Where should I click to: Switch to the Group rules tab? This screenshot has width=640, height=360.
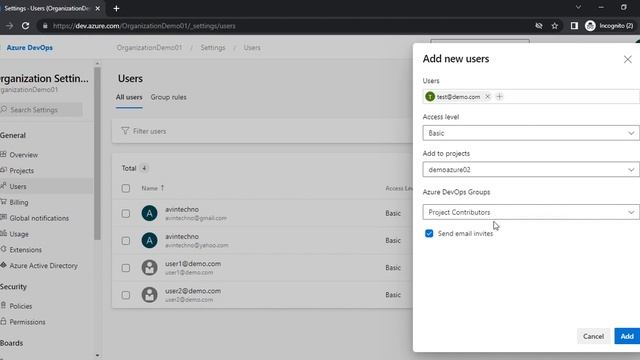(x=169, y=97)
